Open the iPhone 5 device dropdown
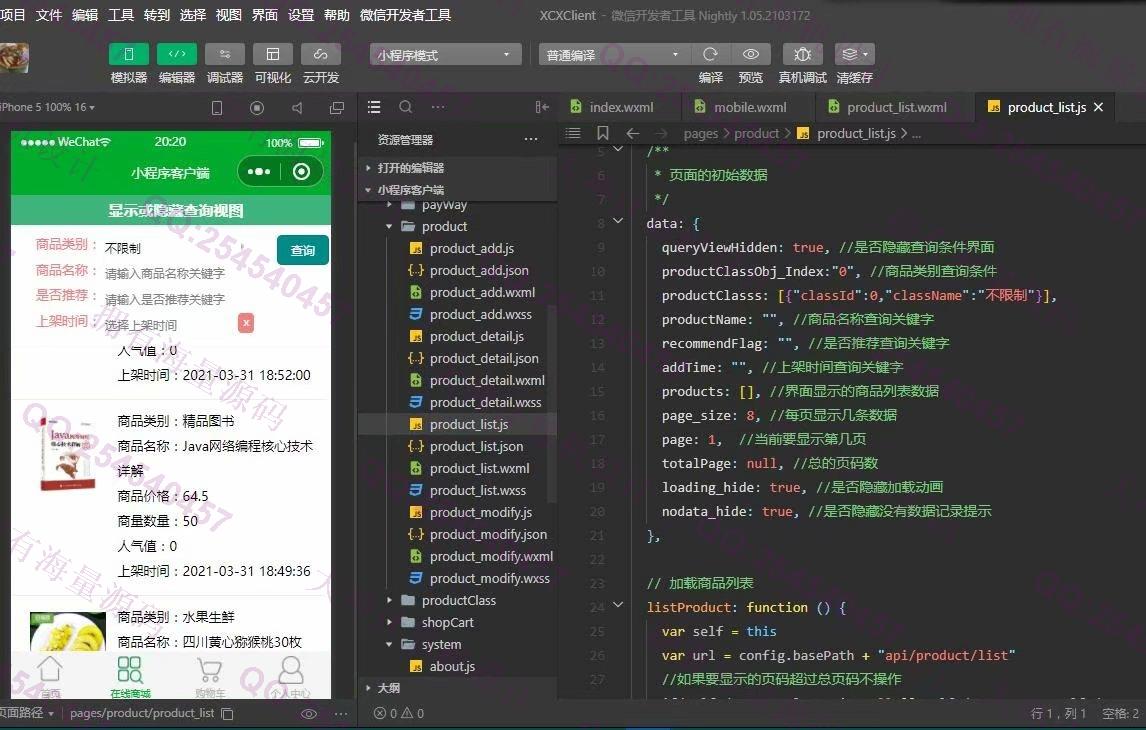 coord(48,107)
